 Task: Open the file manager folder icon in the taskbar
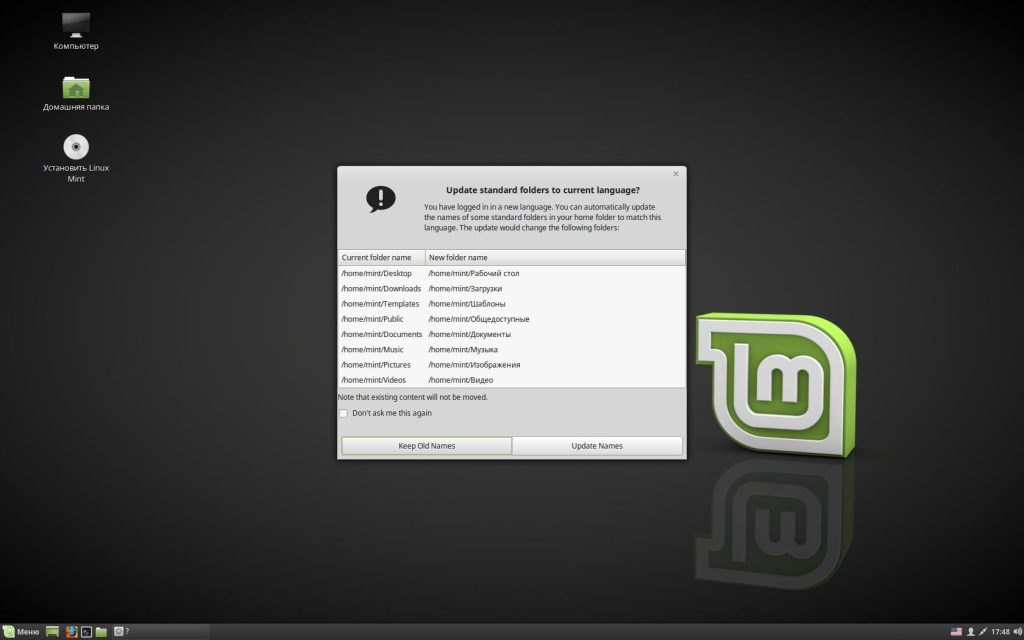pyautogui.click(x=101, y=631)
